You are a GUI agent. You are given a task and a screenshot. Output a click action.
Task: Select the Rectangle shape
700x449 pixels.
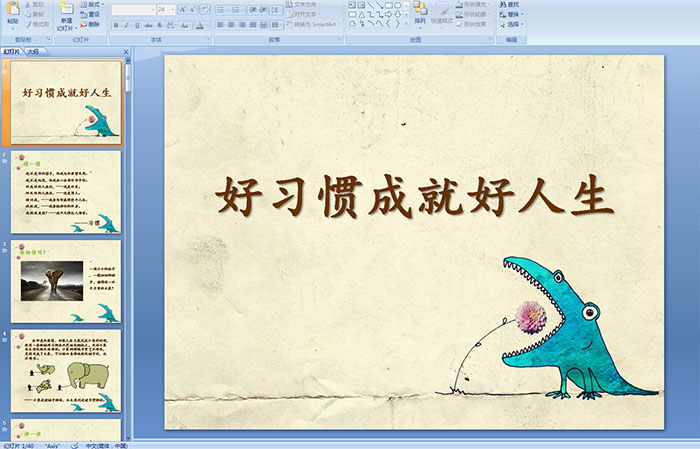389,5
